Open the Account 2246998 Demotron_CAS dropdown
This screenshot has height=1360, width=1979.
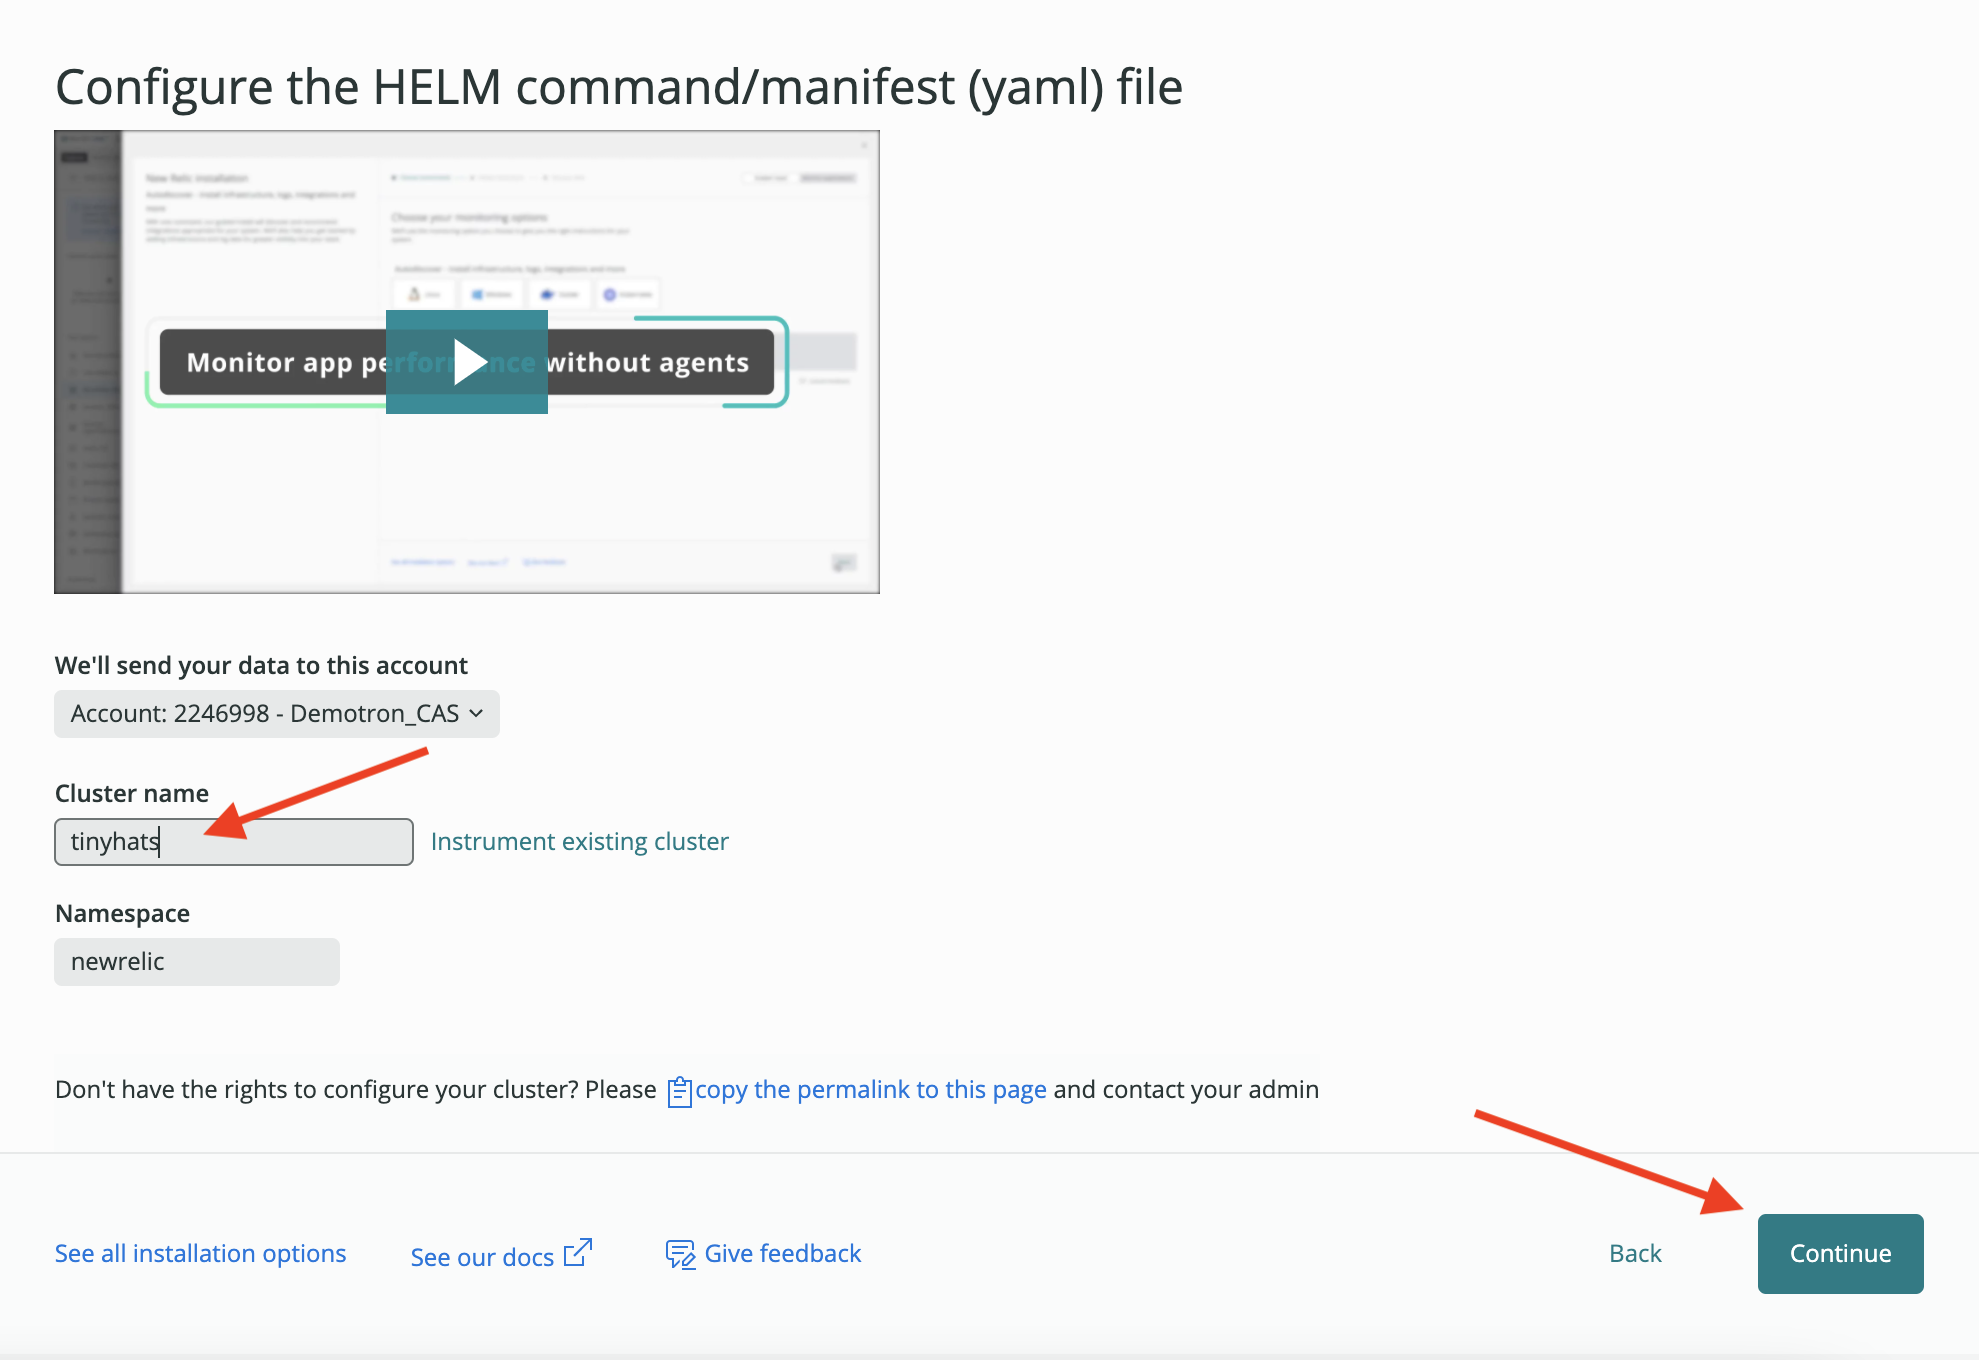277,714
